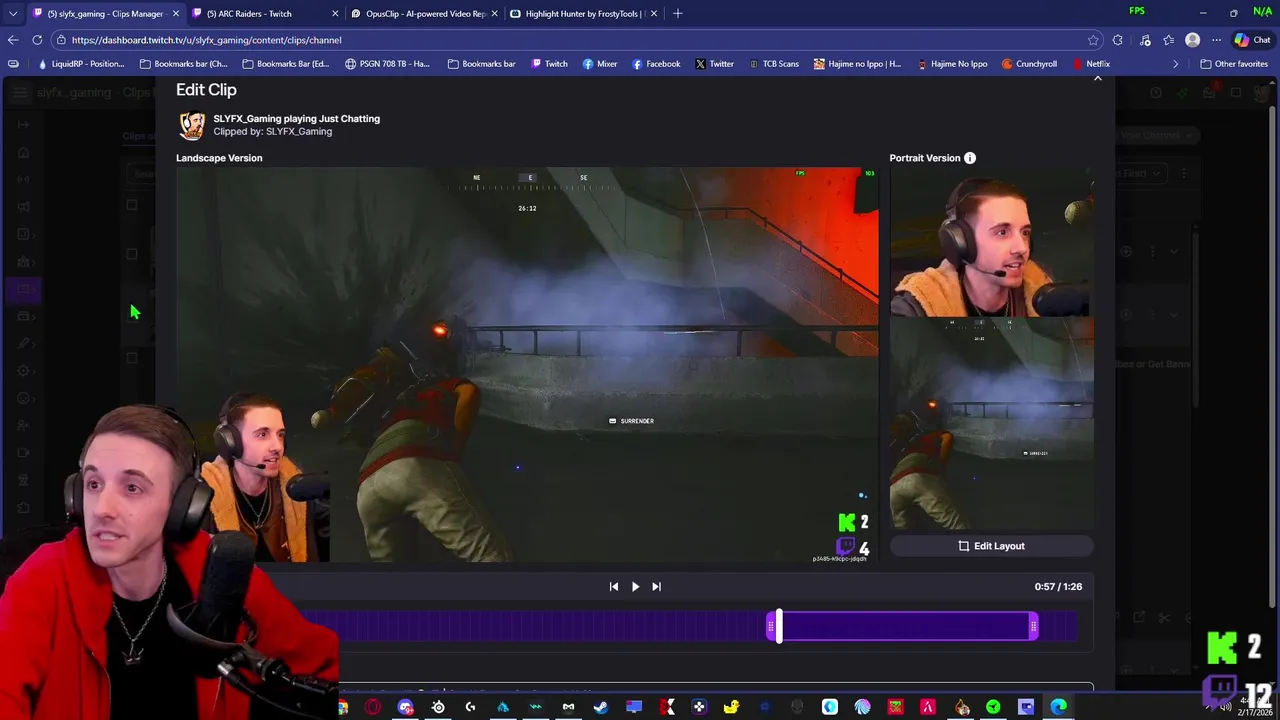The height and width of the screenshot is (720, 1280).
Task: Tick the first clip row checkbox
Action: [132, 205]
